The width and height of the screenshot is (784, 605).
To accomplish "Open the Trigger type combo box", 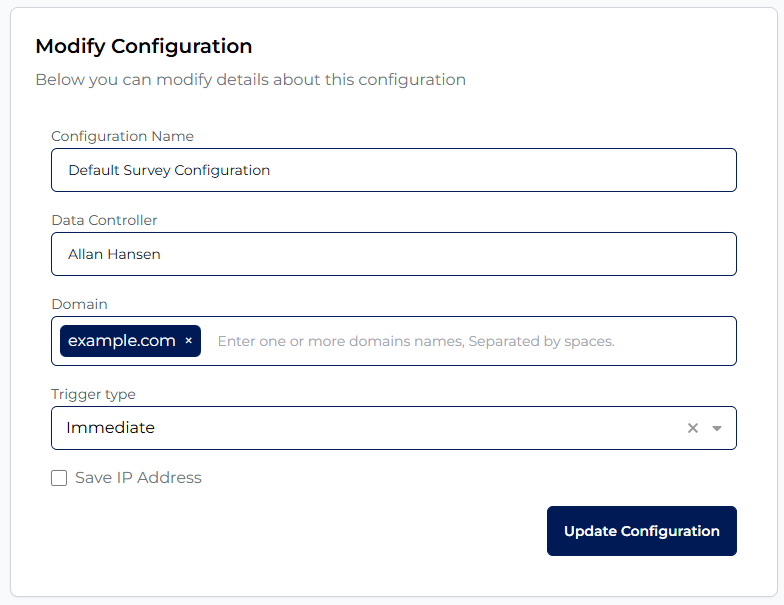I will pos(370,428).
